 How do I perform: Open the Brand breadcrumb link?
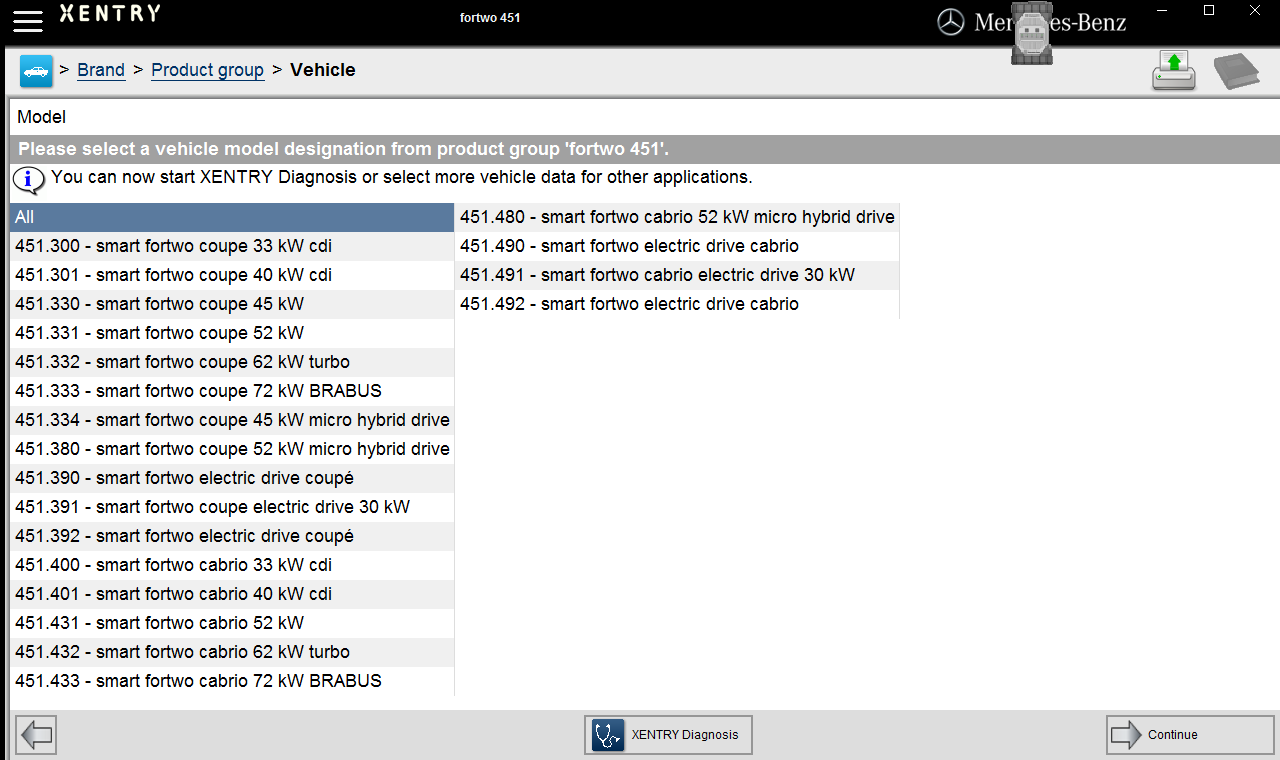[101, 70]
